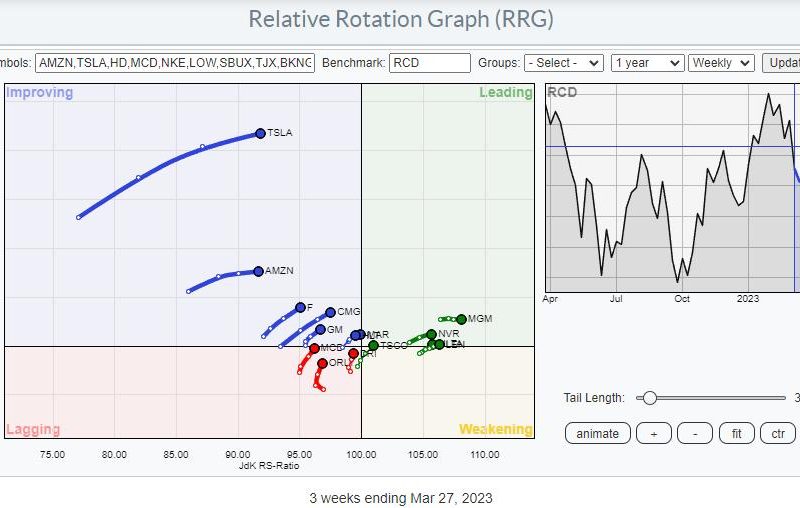
Task: Select the AMZN data point
Action: pos(258,271)
